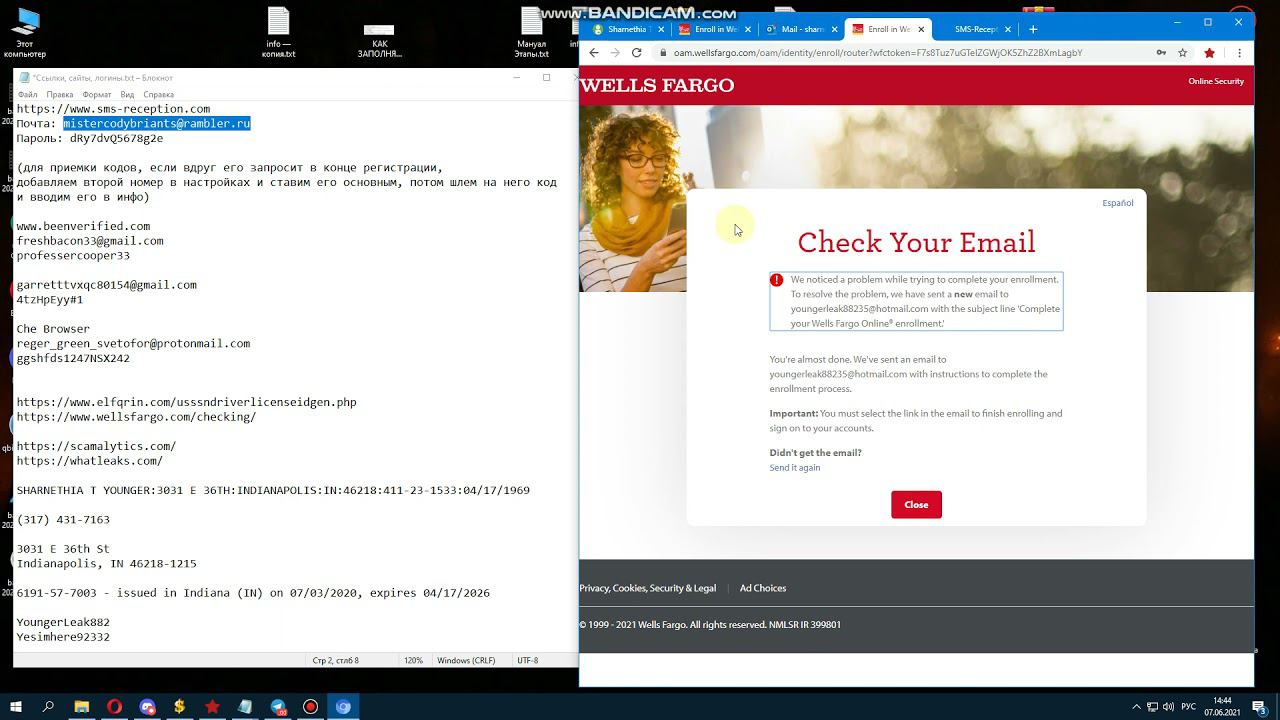Open the red star app in taskbar

point(212,707)
